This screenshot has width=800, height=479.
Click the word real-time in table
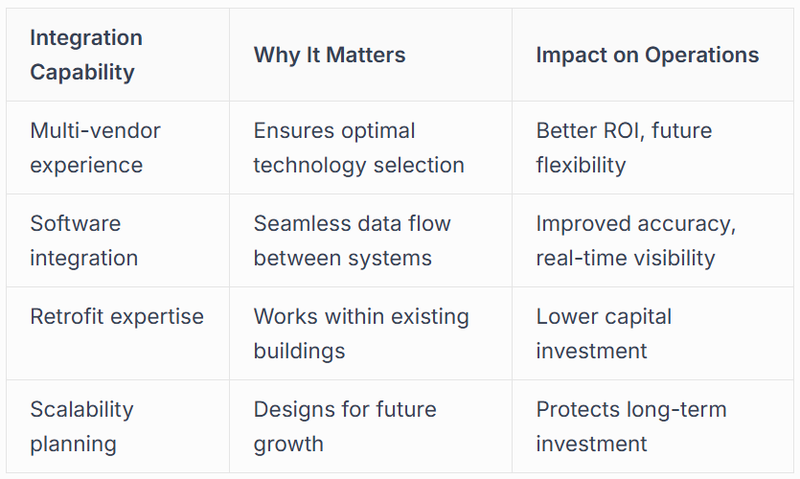pyautogui.click(x=569, y=258)
